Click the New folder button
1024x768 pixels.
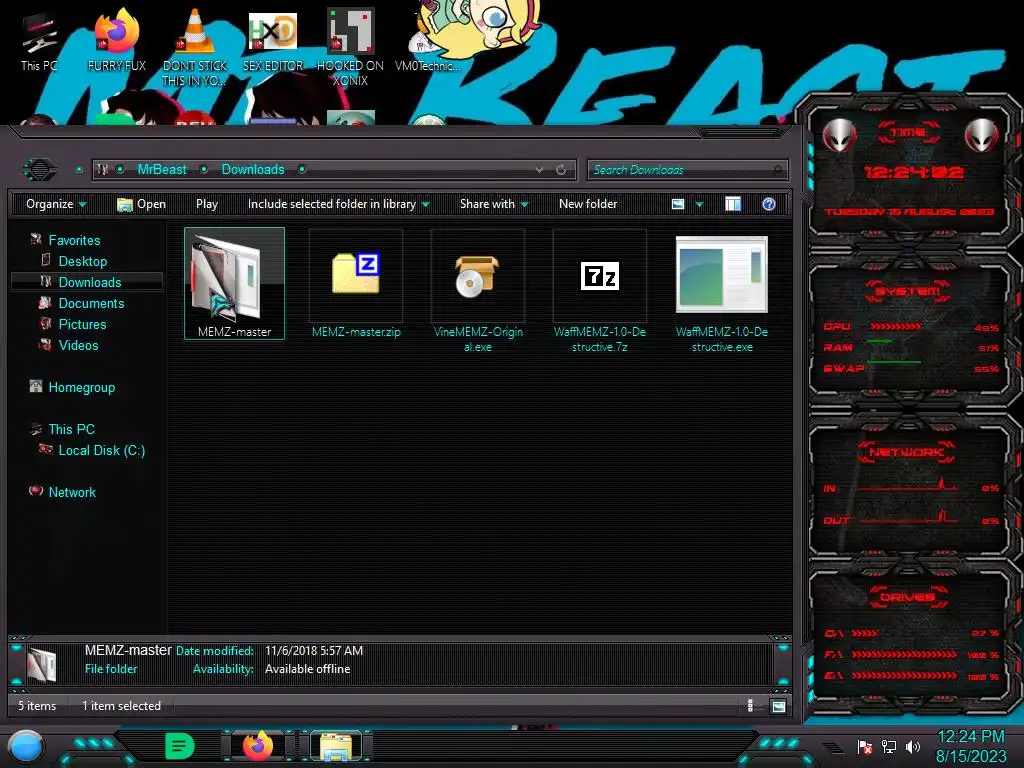click(x=588, y=204)
